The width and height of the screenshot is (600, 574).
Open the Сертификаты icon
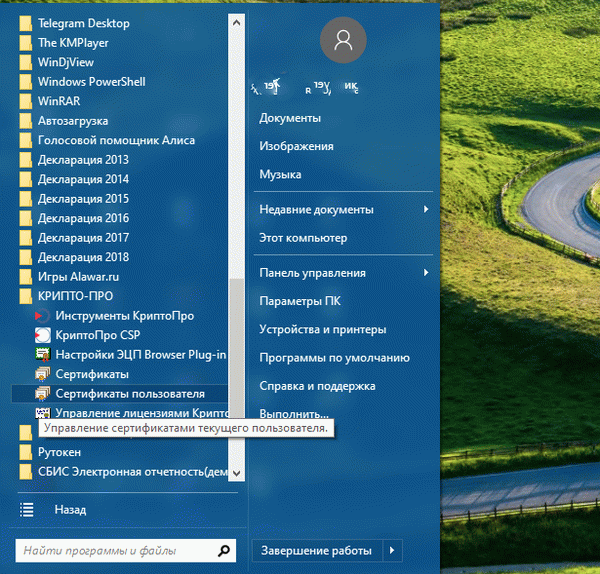click(x=42, y=374)
